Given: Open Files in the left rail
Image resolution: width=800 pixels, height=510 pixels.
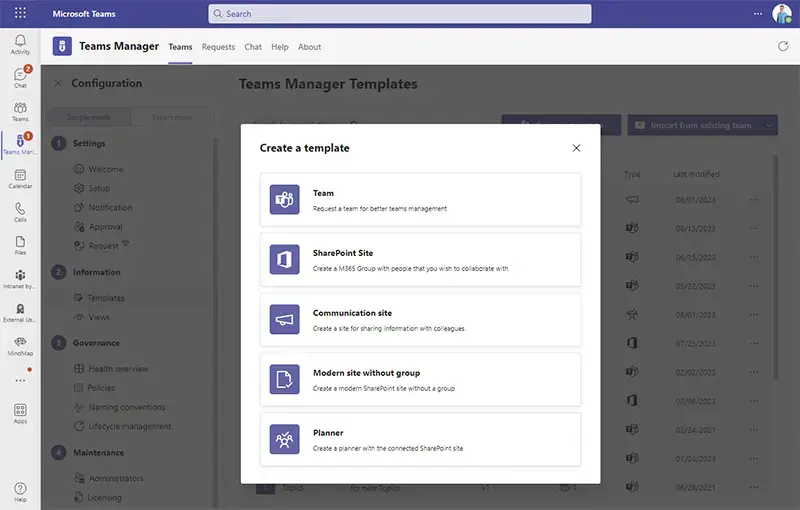Looking at the screenshot, I should 20,245.
